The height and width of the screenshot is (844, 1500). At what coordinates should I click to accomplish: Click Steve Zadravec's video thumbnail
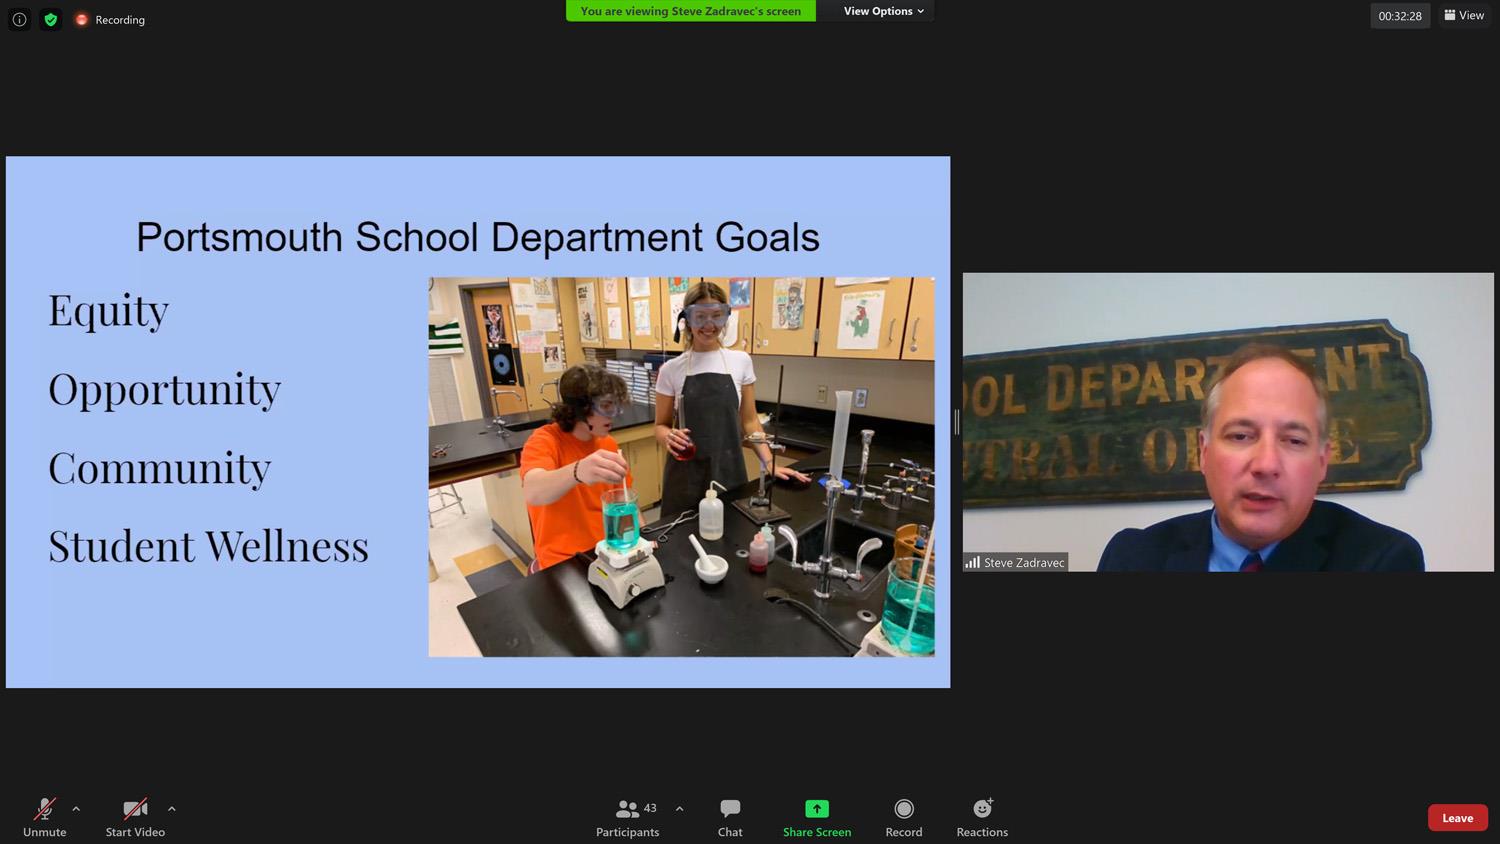pyautogui.click(x=1228, y=422)
